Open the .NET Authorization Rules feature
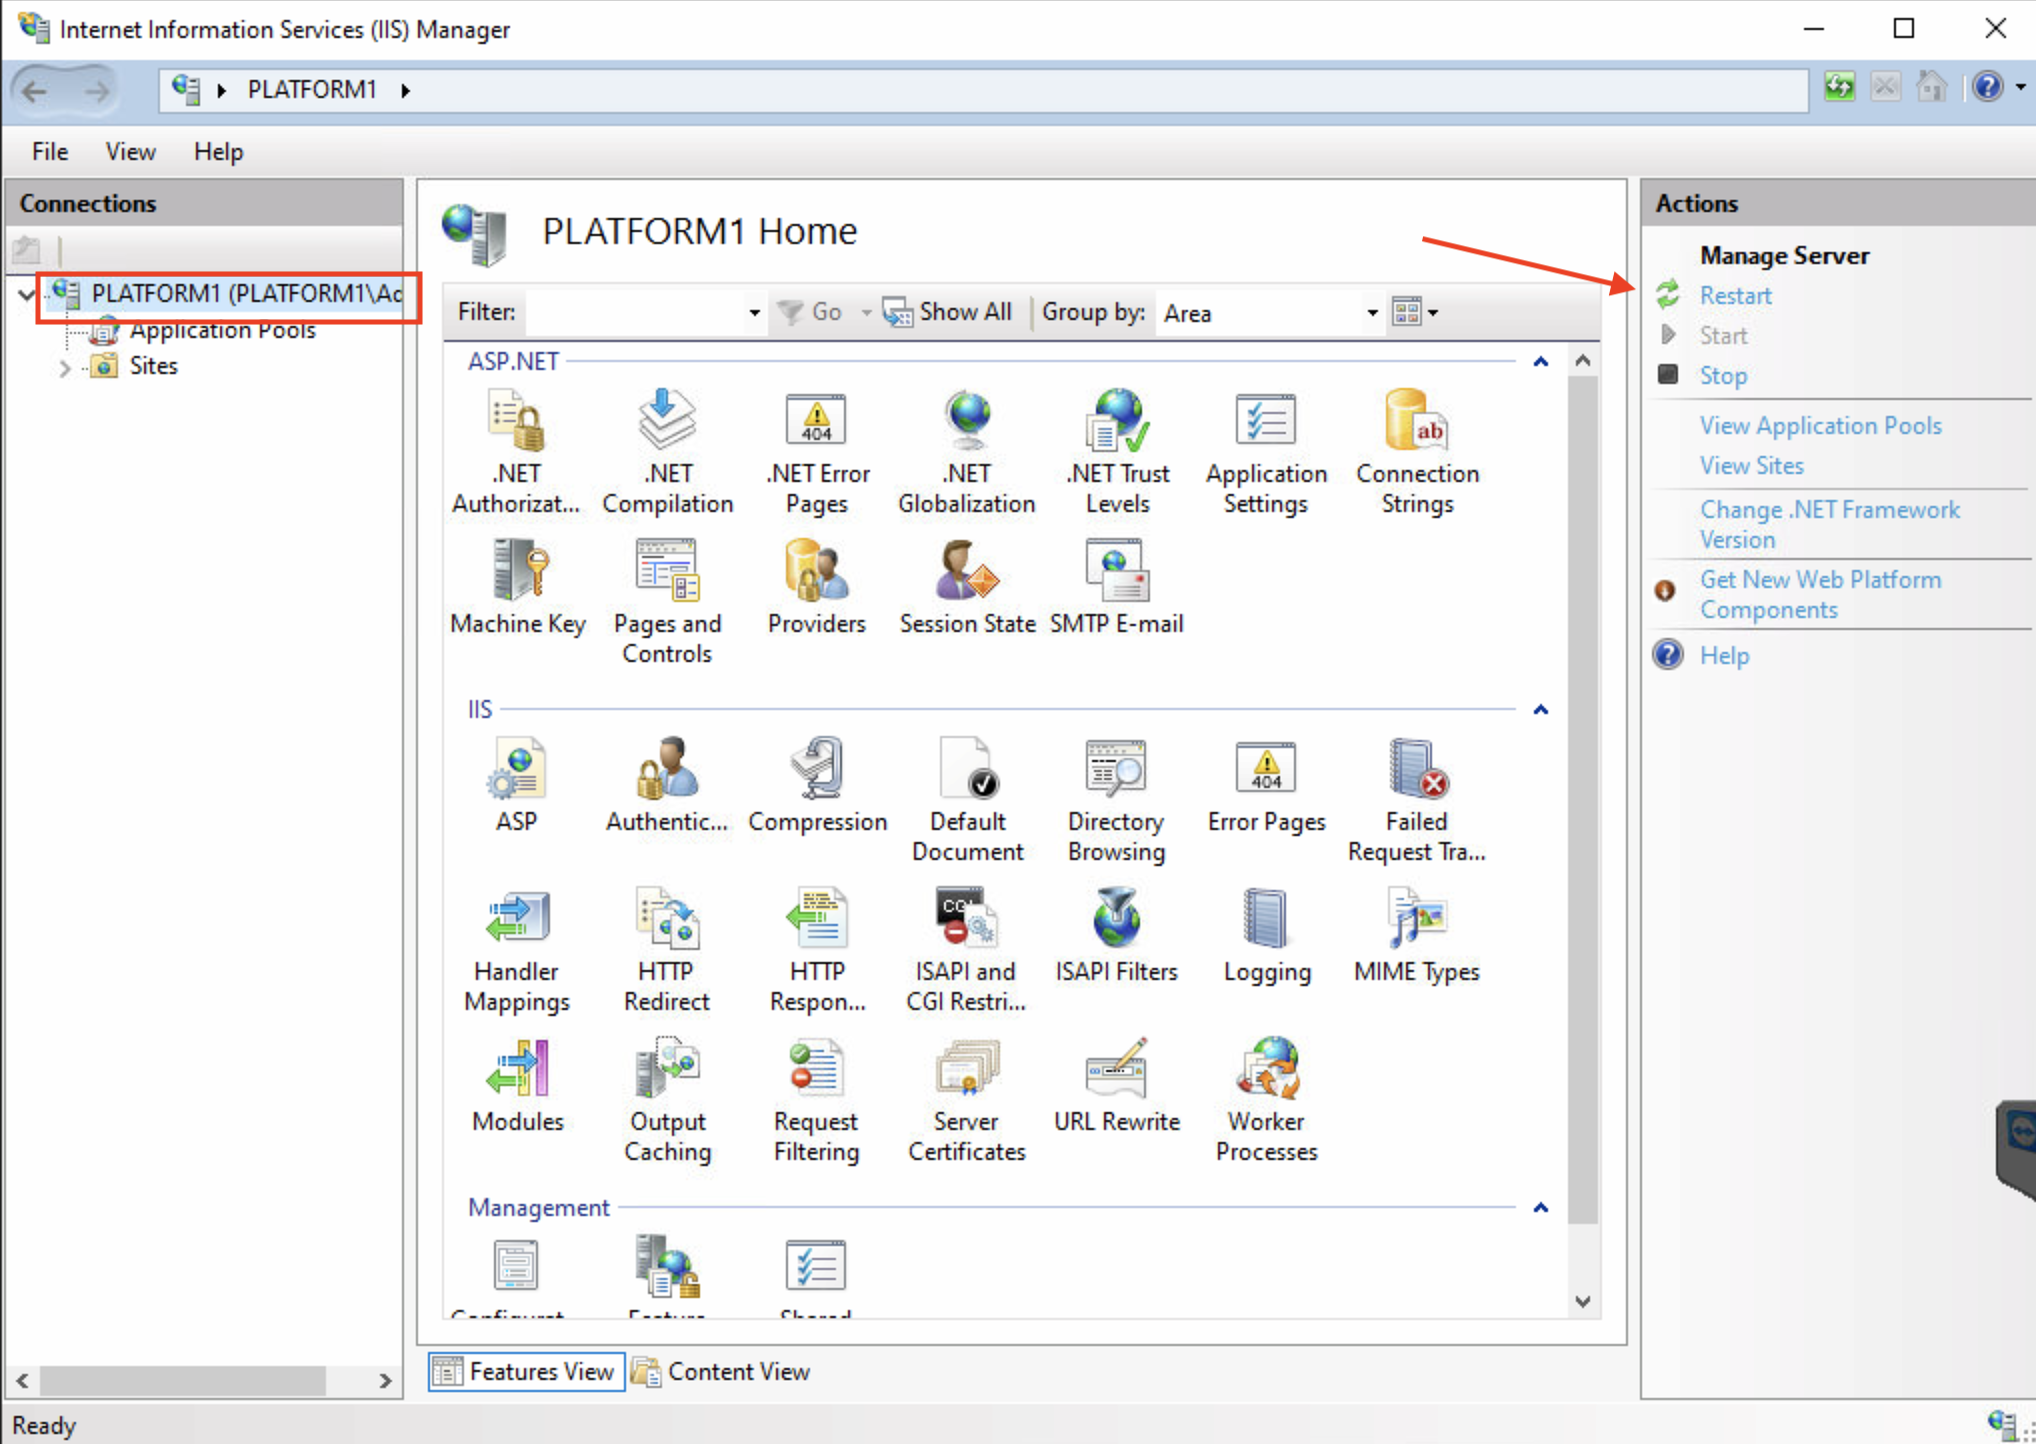This screenshot has height=1444, width=2036. click(x=516, y=452)
